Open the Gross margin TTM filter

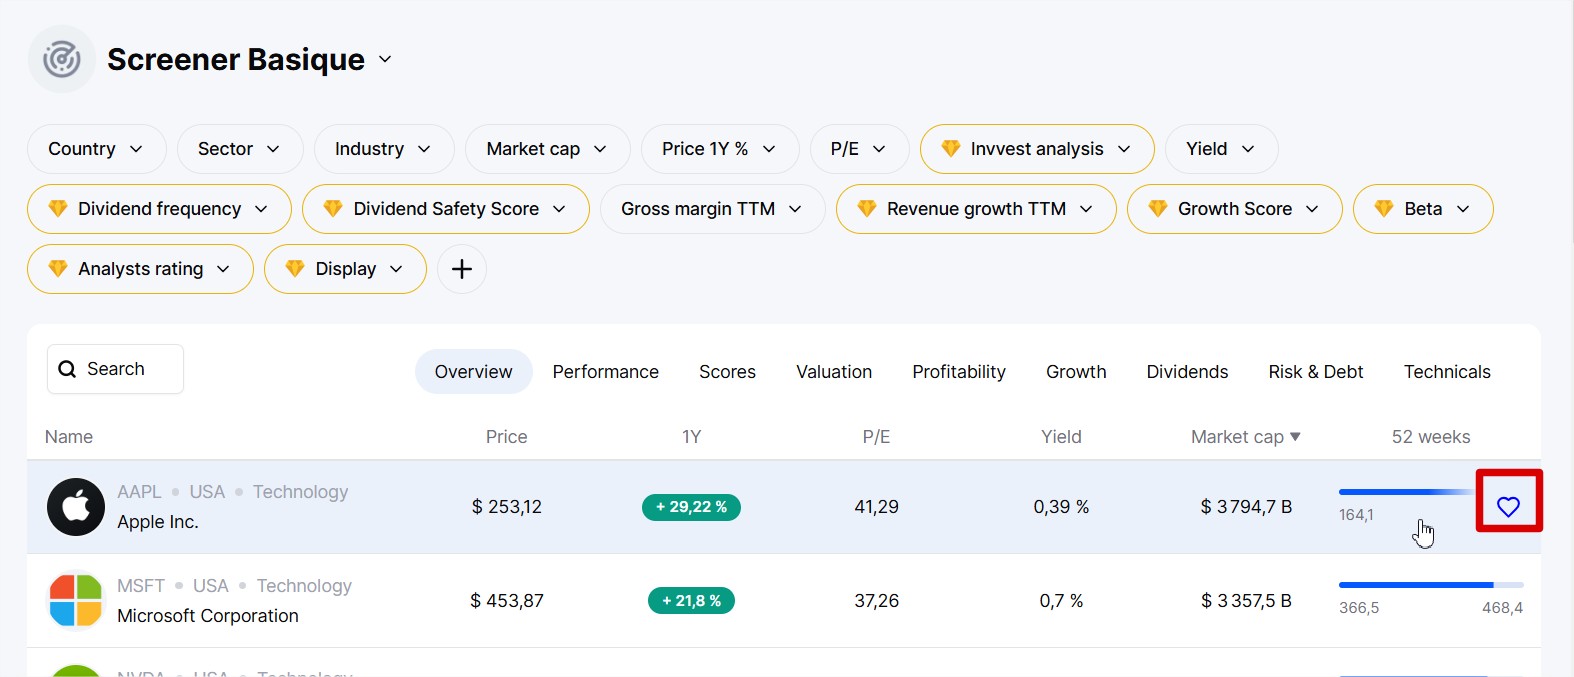tap(713, 209)
